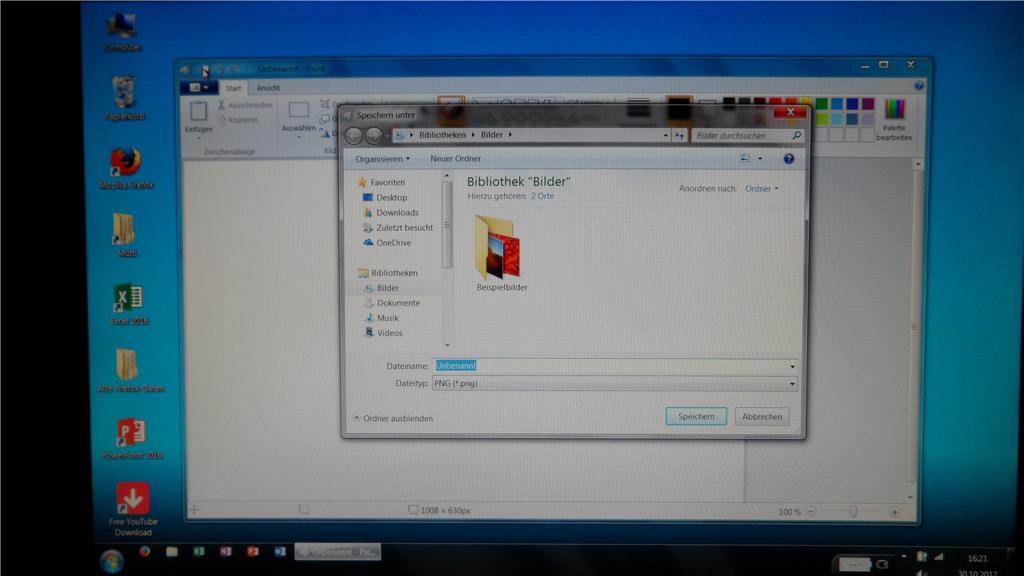Switch to the Start ribbon tab
The height and width of the screenshot is (576, 1024).
tap(233, 88)
